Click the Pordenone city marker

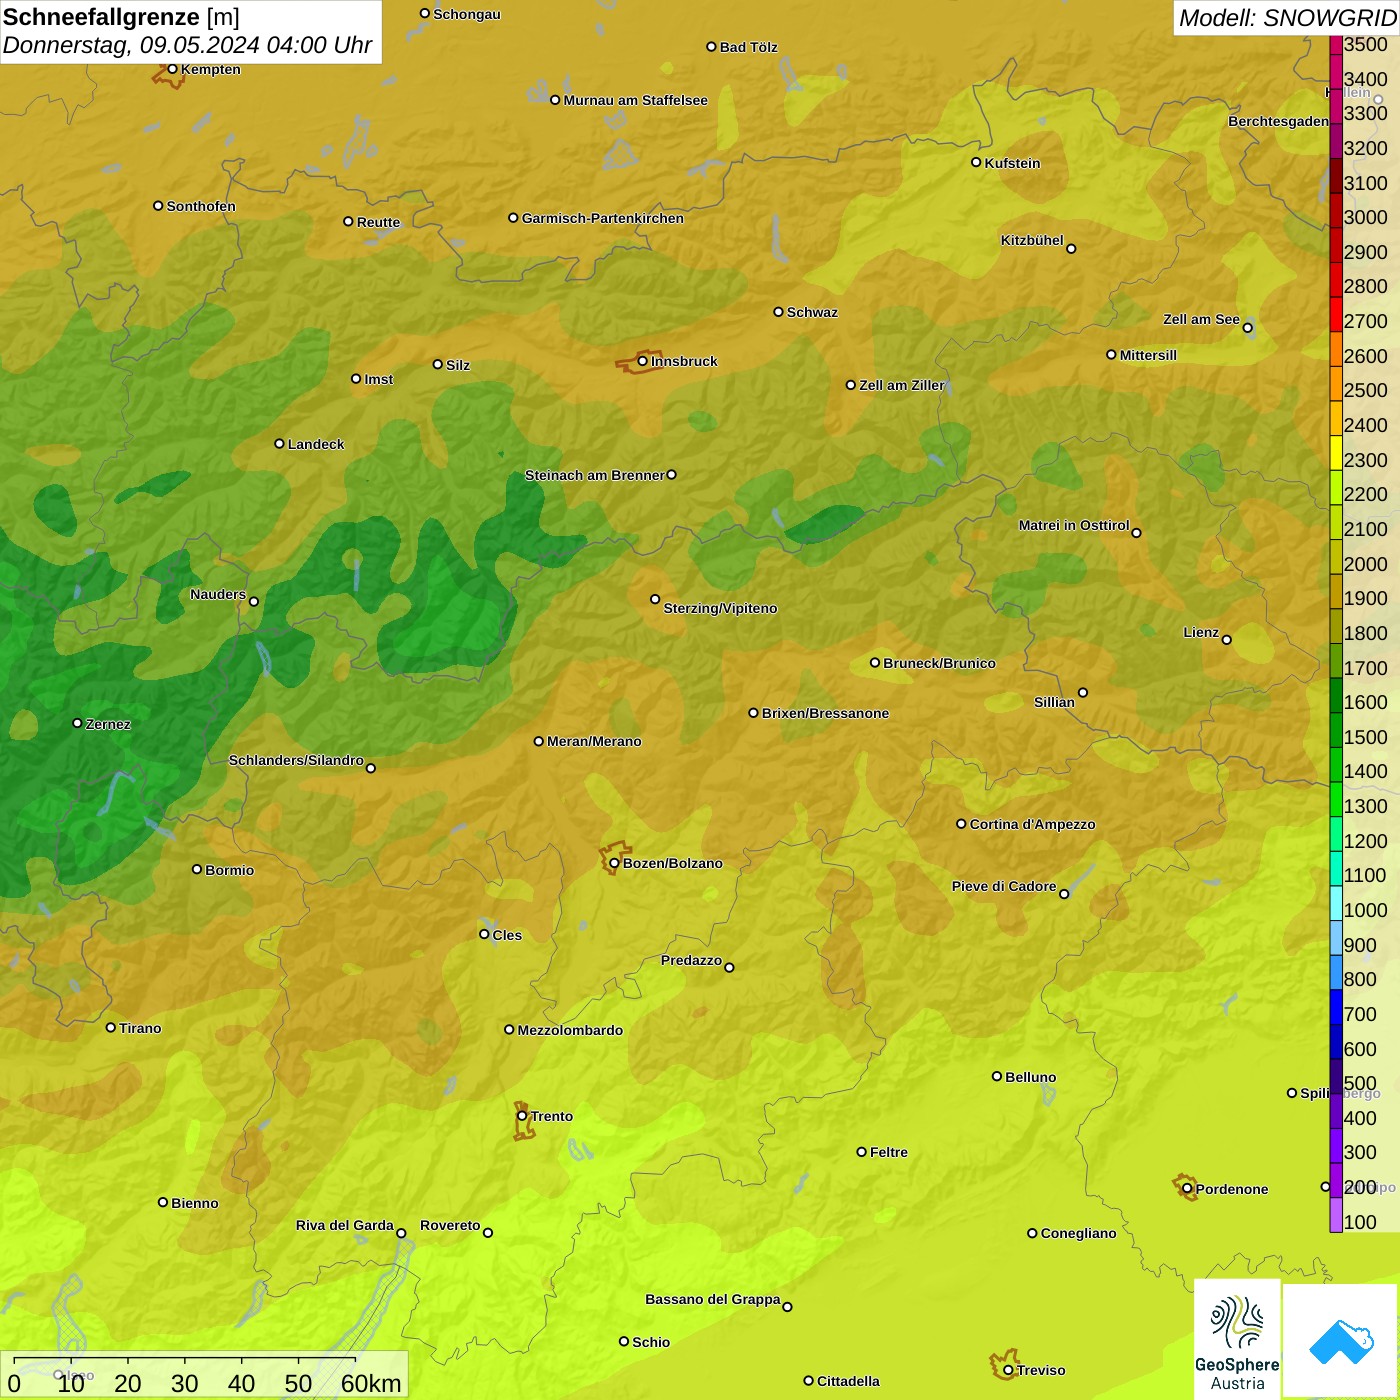pos(1187,1188)
